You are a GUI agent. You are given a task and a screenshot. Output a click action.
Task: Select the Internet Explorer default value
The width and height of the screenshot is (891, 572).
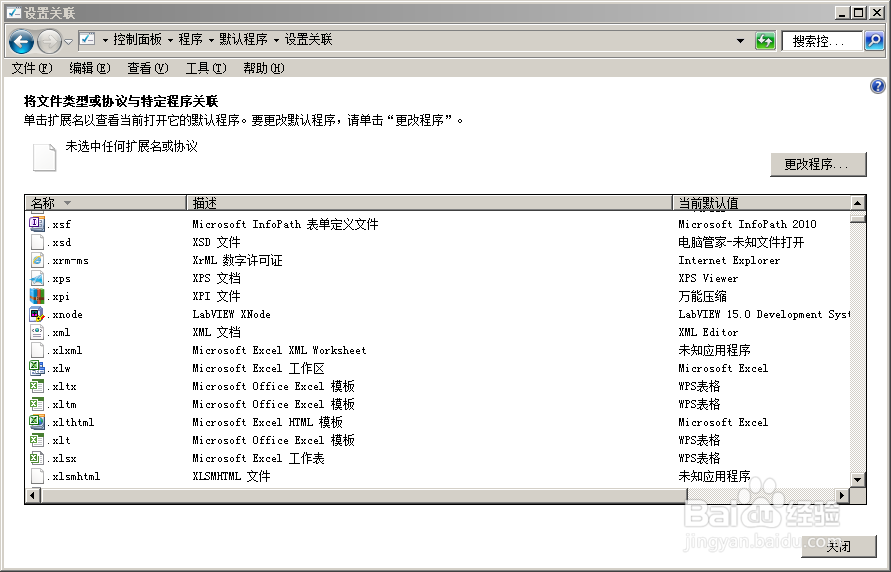coord(729,260)
